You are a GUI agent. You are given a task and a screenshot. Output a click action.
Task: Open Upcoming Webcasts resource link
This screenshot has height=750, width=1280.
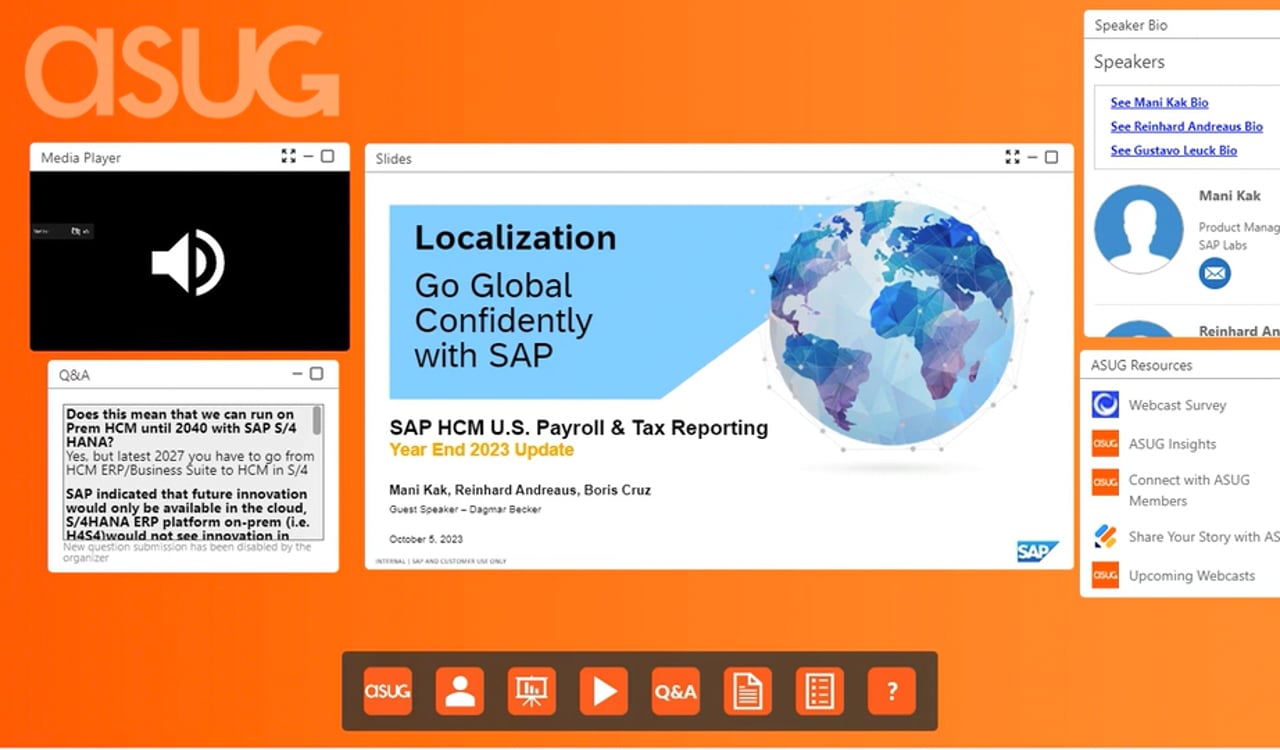click(1191, 576)
